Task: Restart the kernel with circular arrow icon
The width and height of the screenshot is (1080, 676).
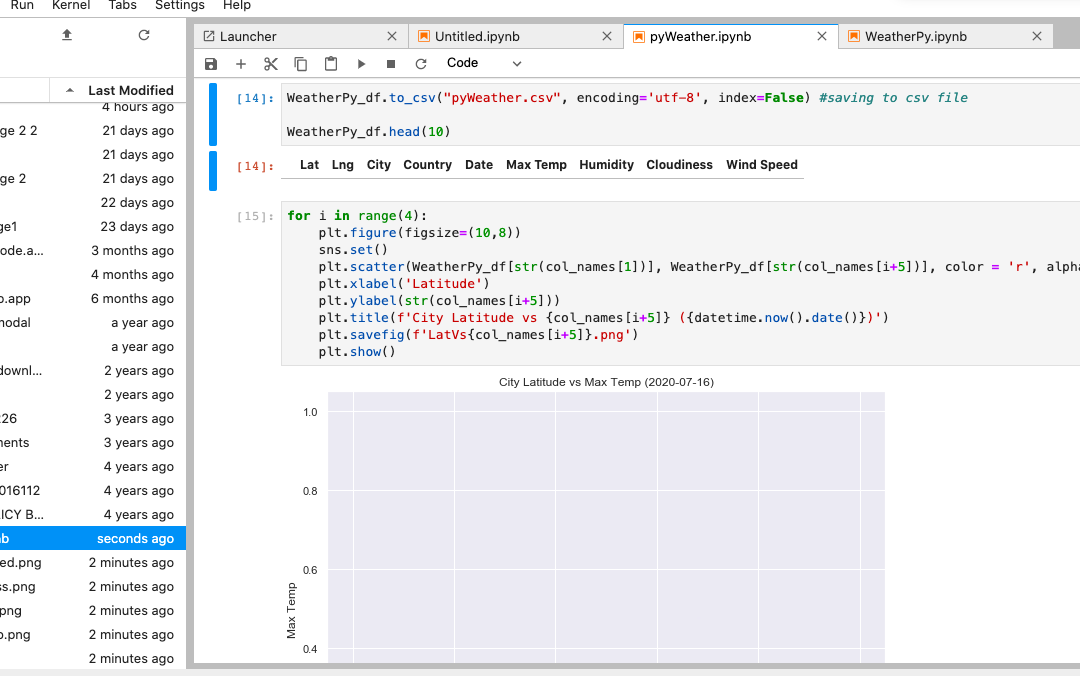Action: coord(421,64)
